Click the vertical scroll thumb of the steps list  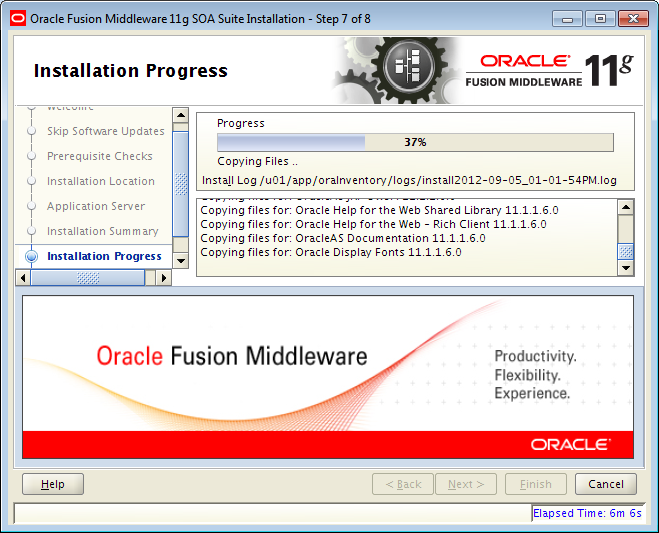tap(181, 184)
